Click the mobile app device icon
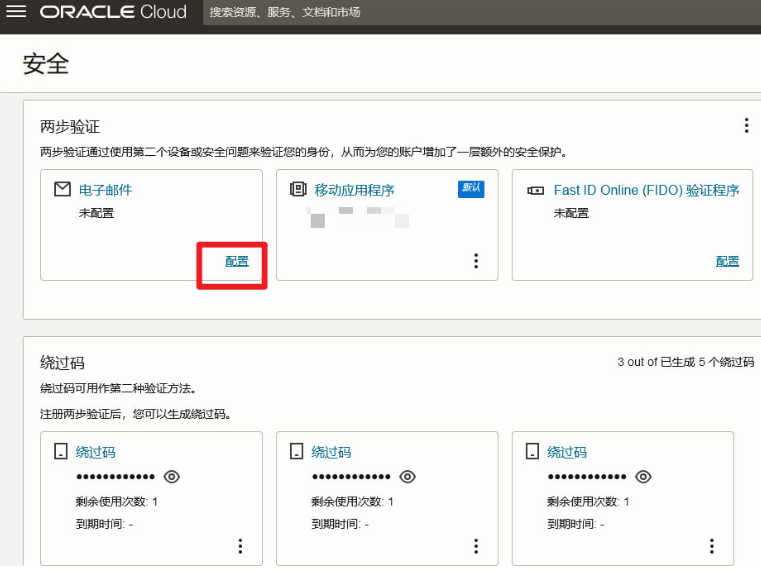761x572 pixels. coord(298,189)
